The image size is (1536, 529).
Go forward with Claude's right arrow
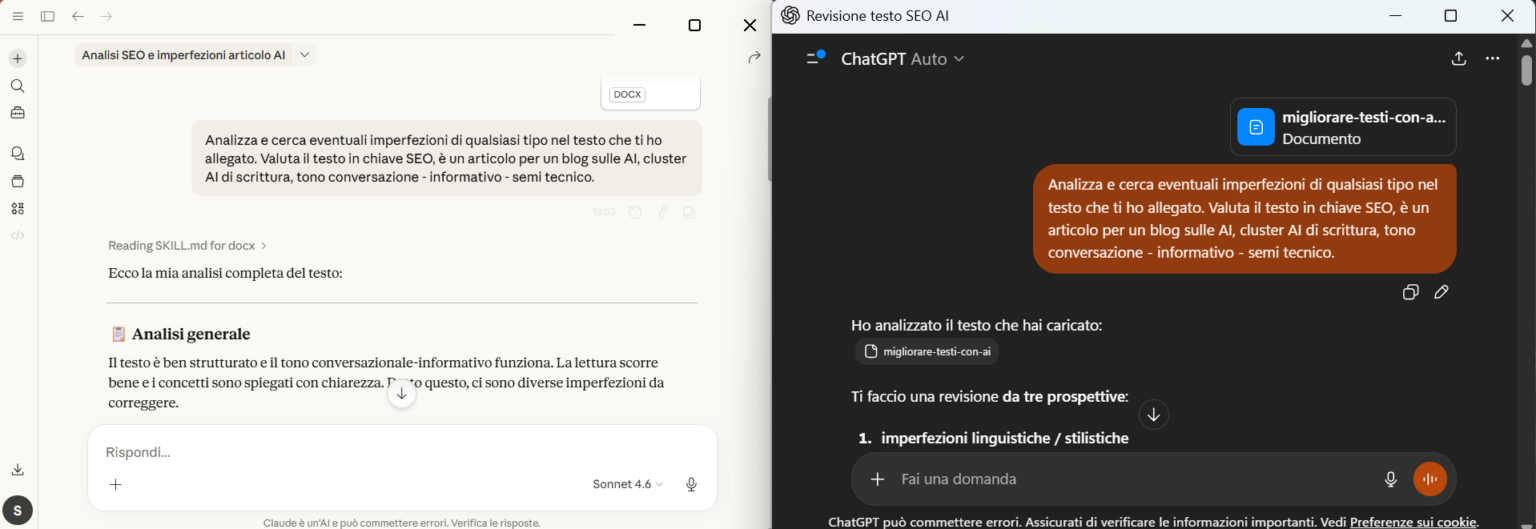pos(106,16)
